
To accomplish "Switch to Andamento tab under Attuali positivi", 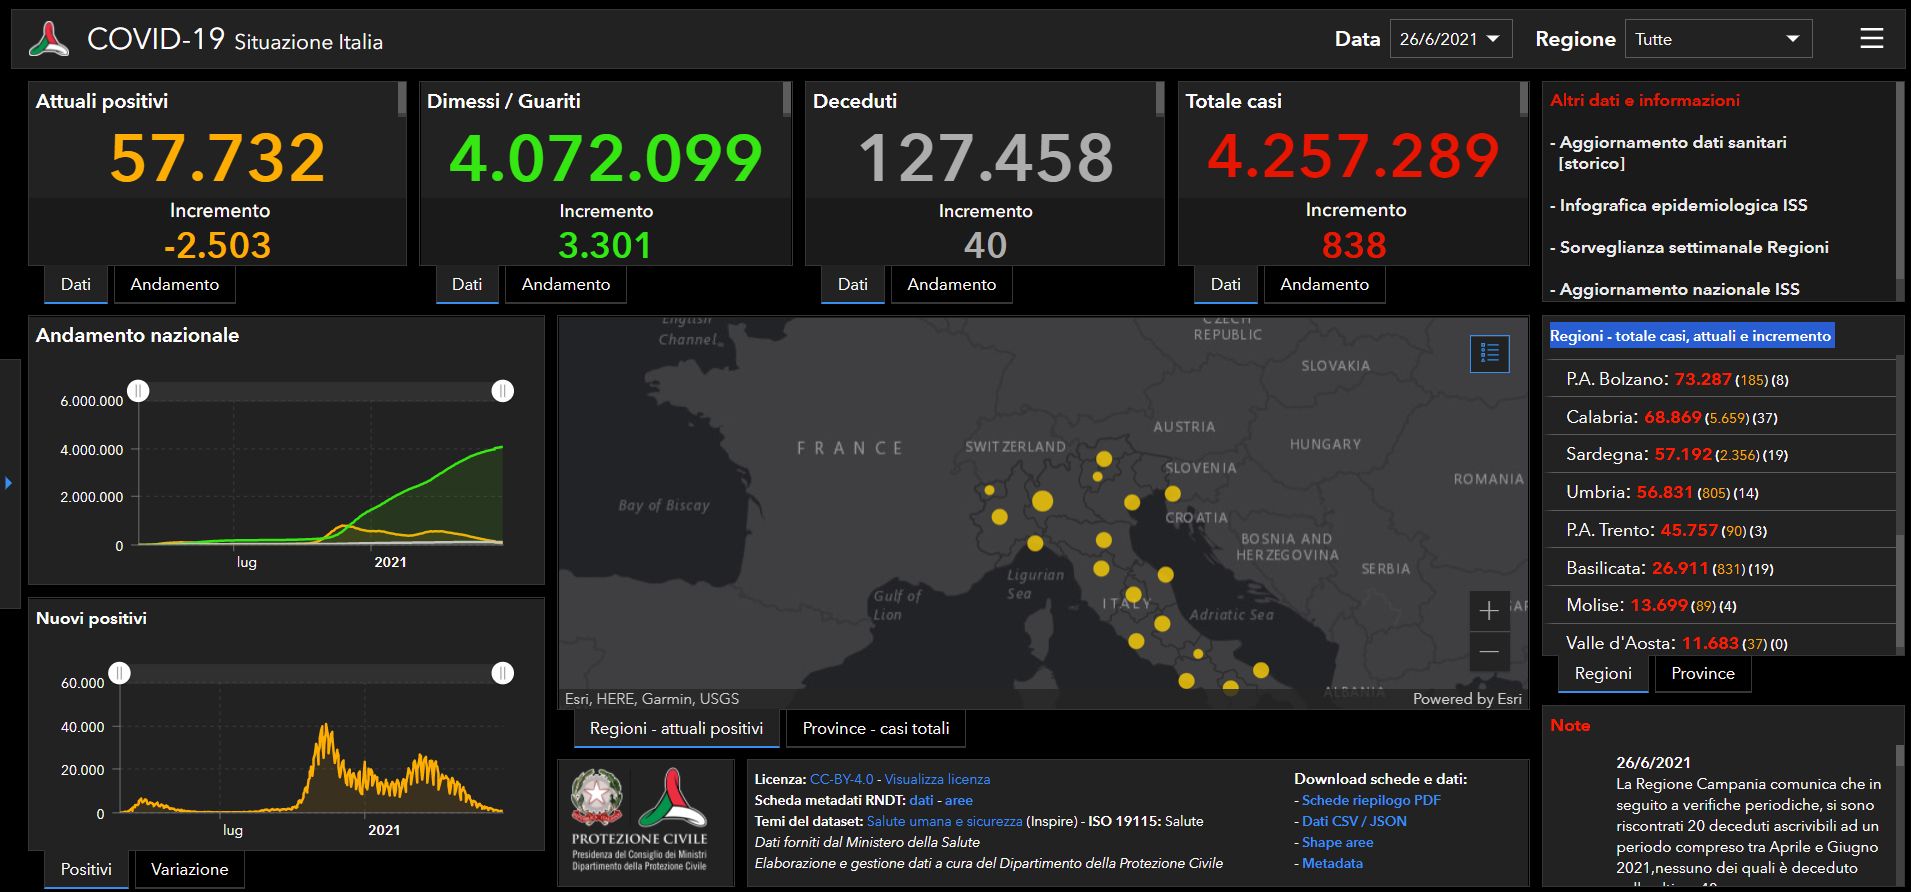I will pyautogui.click(x=174, y=284).
